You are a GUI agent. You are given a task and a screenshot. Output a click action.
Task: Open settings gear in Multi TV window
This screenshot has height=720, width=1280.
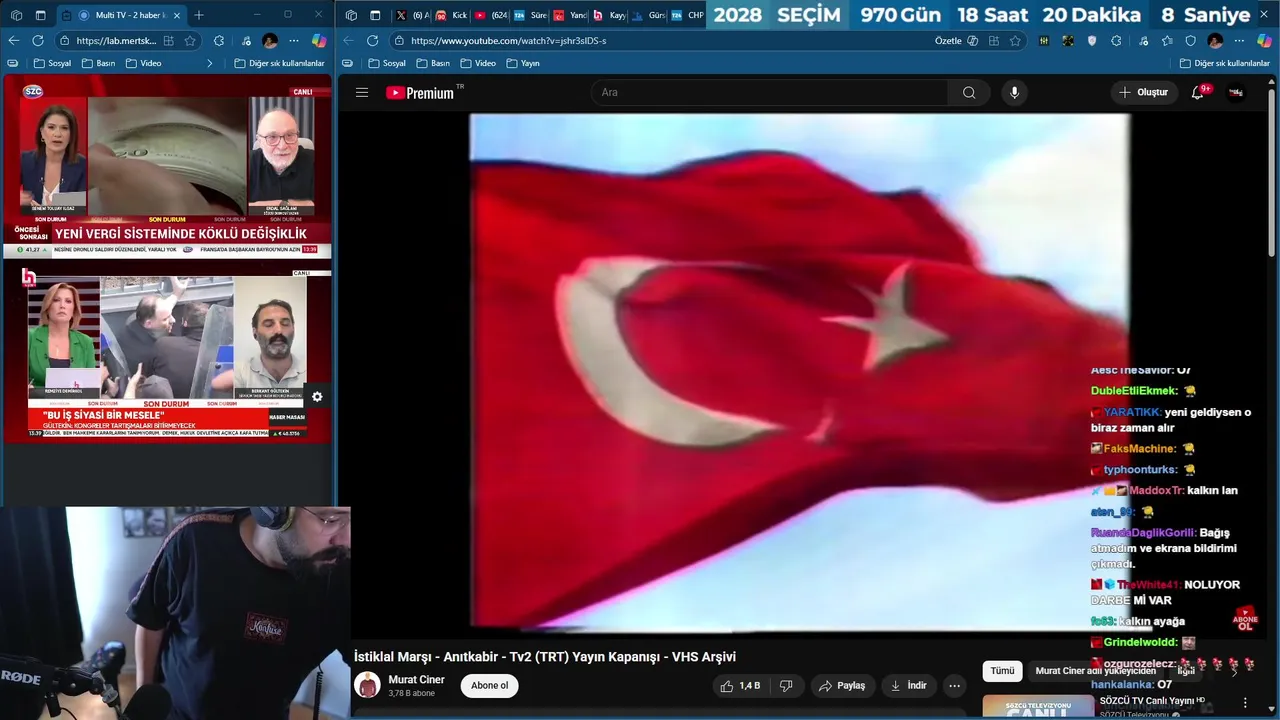coord(317,396)
